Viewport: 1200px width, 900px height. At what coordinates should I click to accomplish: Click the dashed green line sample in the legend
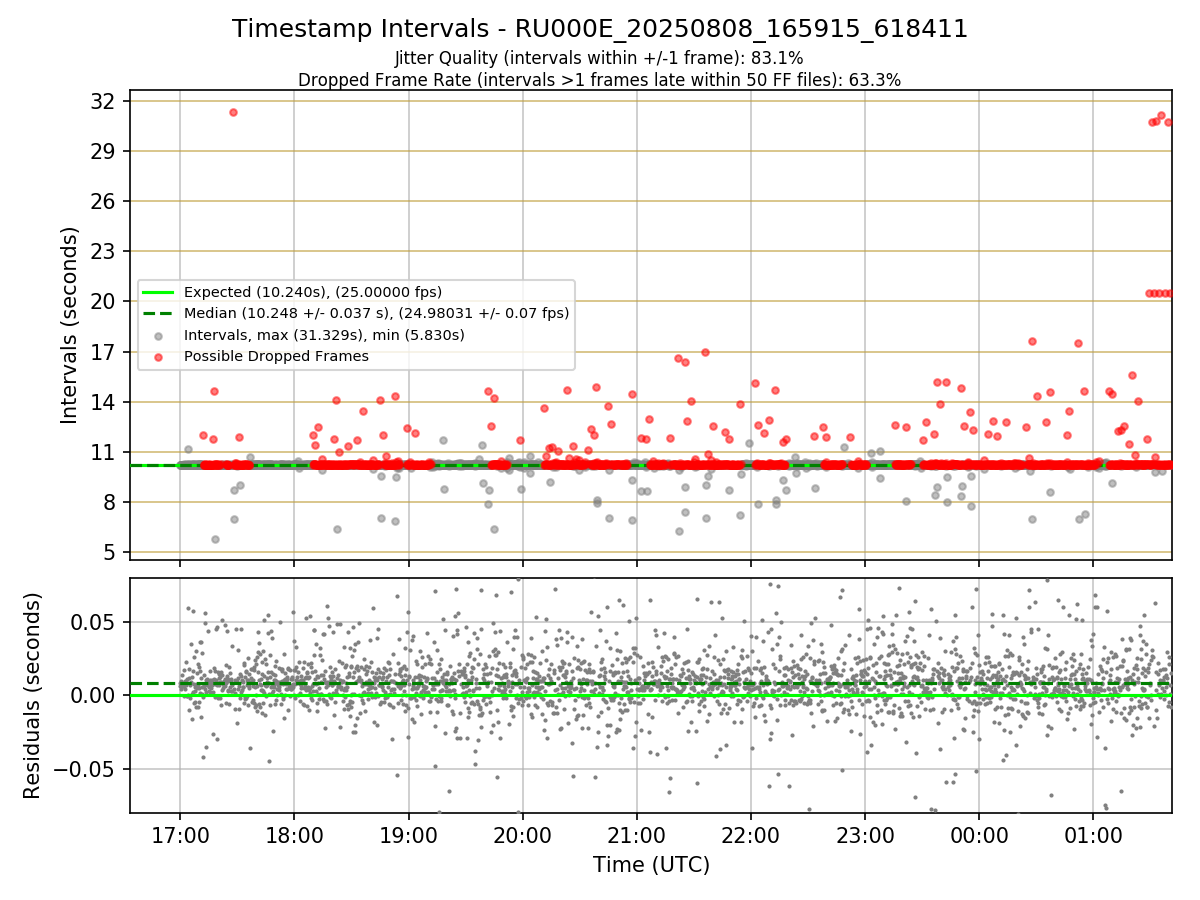point(158,313)
